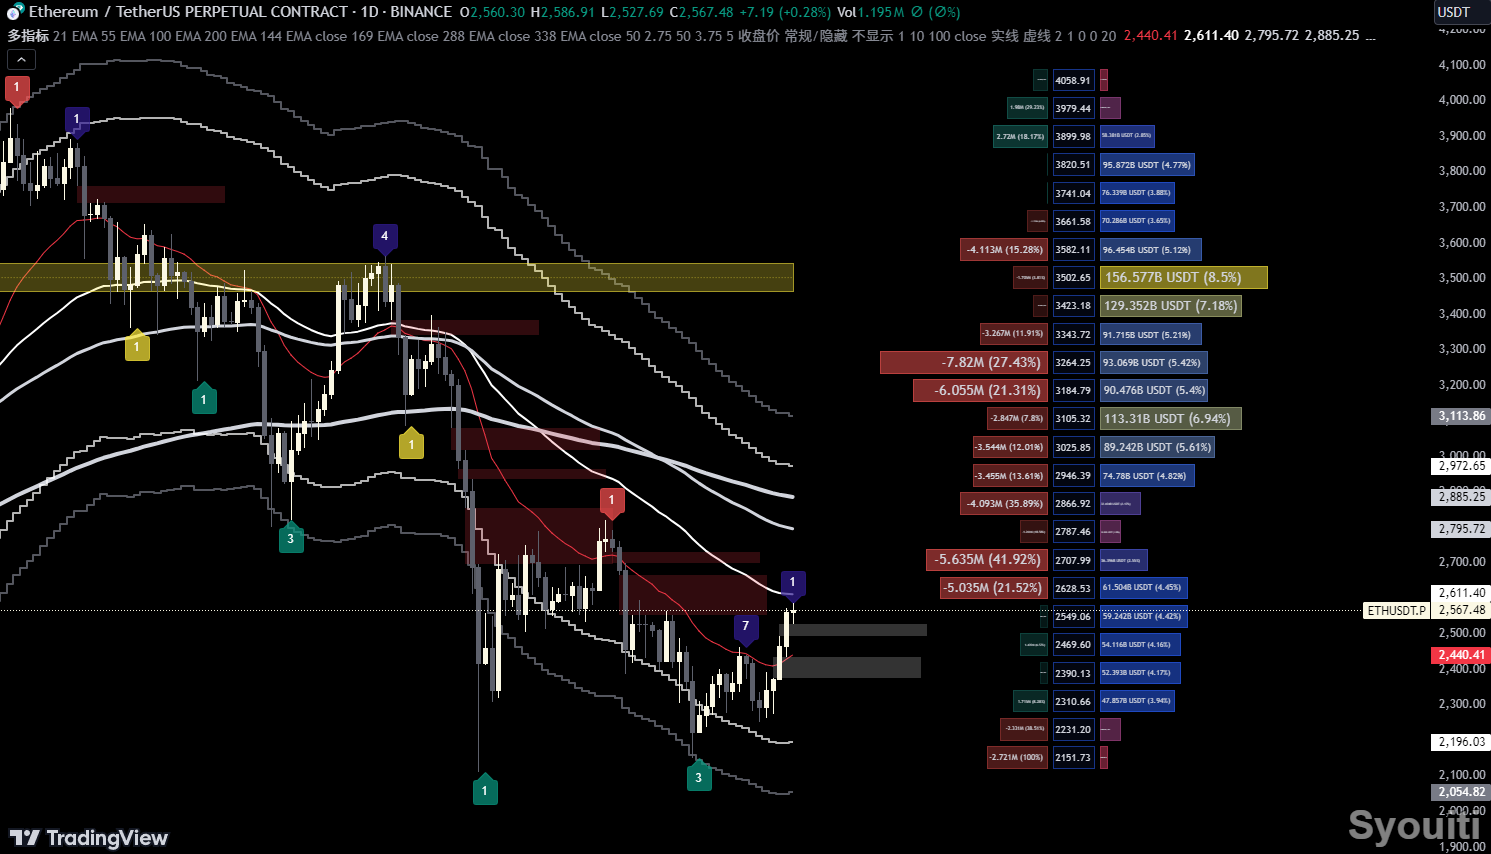1491x854 pixels.
Task: Click the 2151.73 price level cell
Action: (1073, 757)
